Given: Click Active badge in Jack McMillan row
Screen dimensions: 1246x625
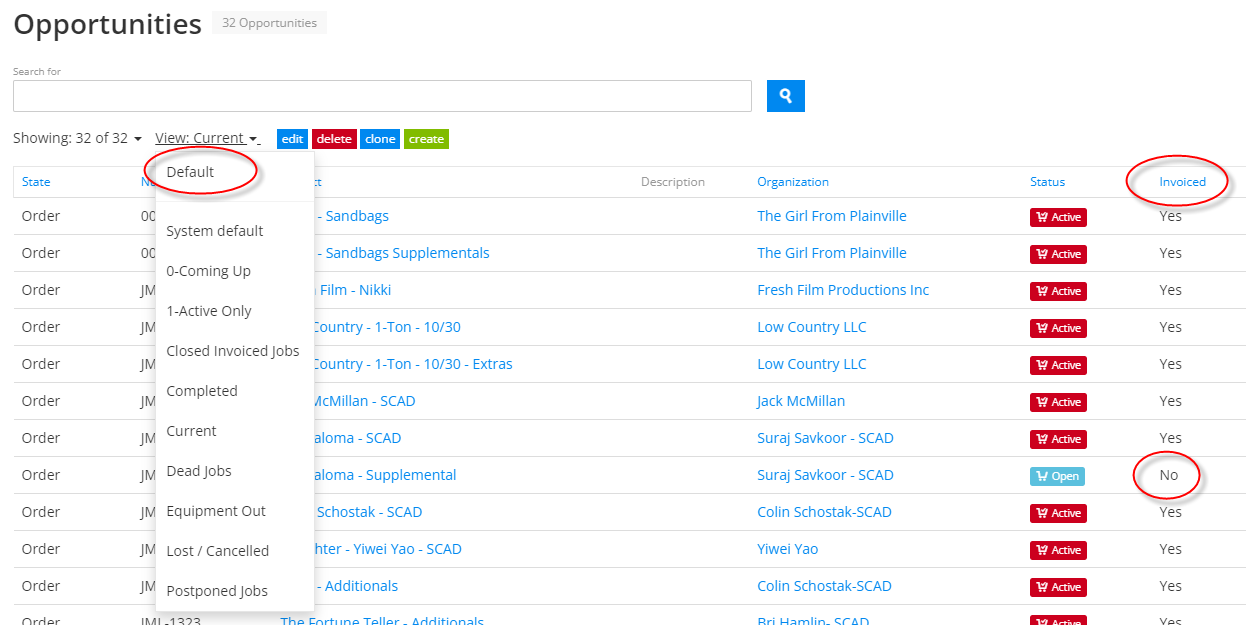Looking at the screenshot, I should click(1058, 402).
